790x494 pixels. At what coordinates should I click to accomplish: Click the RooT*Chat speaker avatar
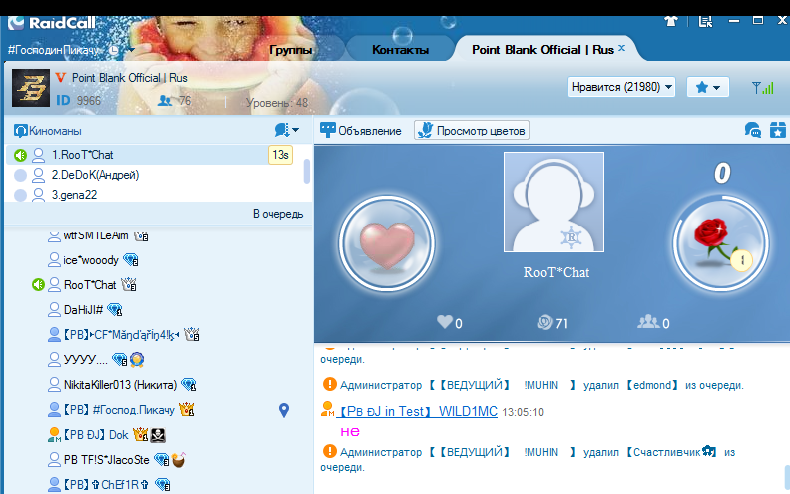554,202
